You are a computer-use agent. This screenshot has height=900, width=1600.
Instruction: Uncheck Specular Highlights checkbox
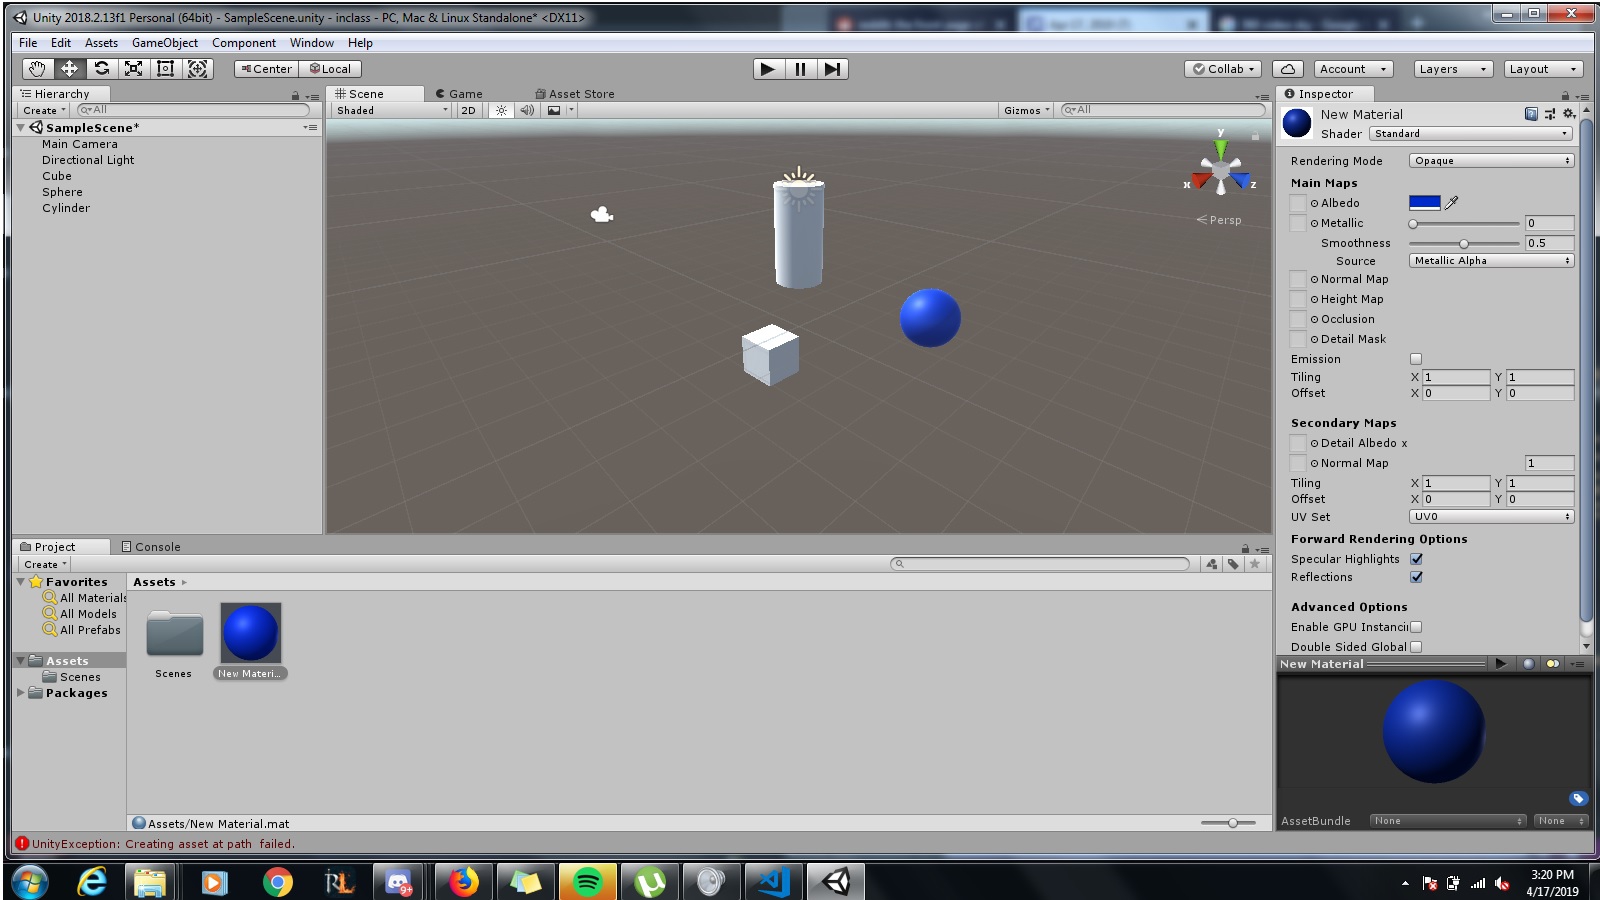(1416, 559)
